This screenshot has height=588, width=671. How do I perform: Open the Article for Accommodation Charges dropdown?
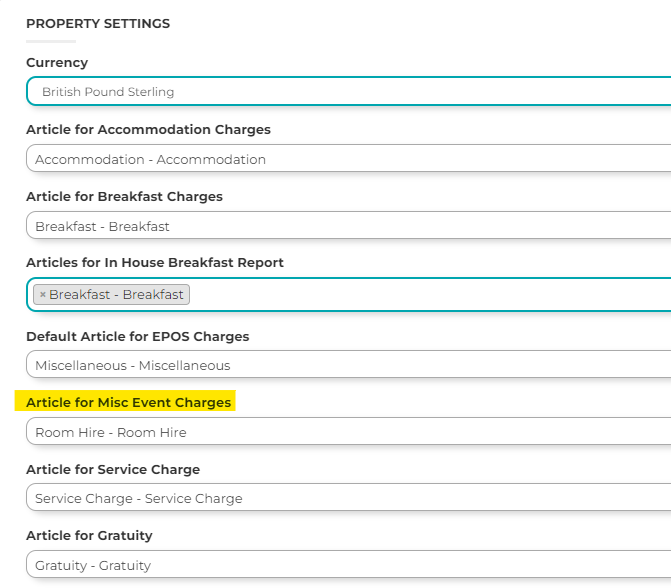tap(349, 158)
